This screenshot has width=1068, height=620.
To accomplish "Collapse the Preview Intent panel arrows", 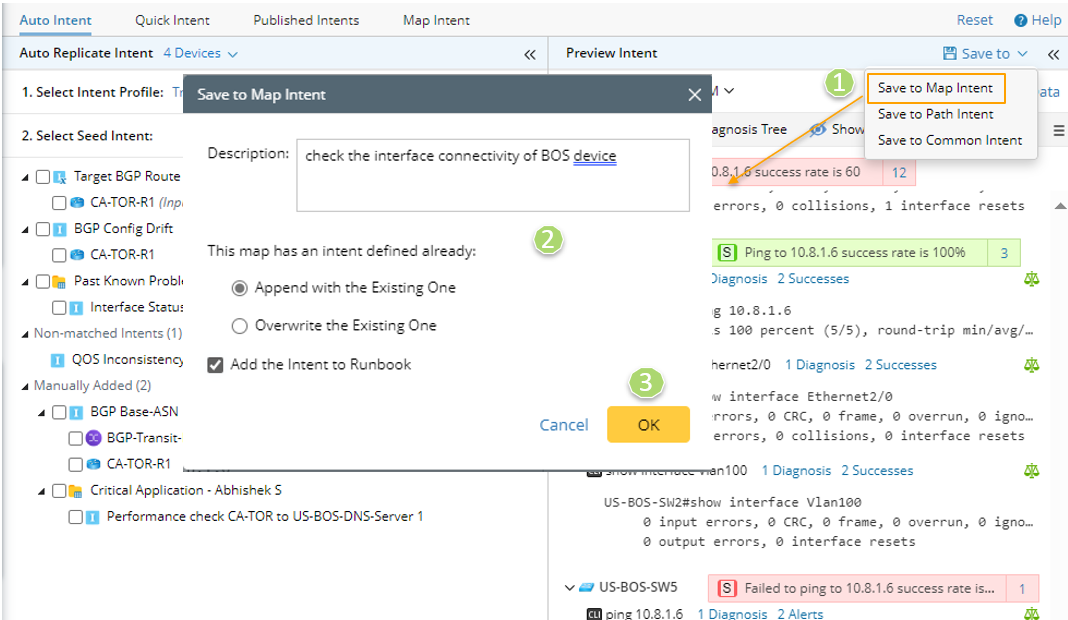I will pos(1053,55).
